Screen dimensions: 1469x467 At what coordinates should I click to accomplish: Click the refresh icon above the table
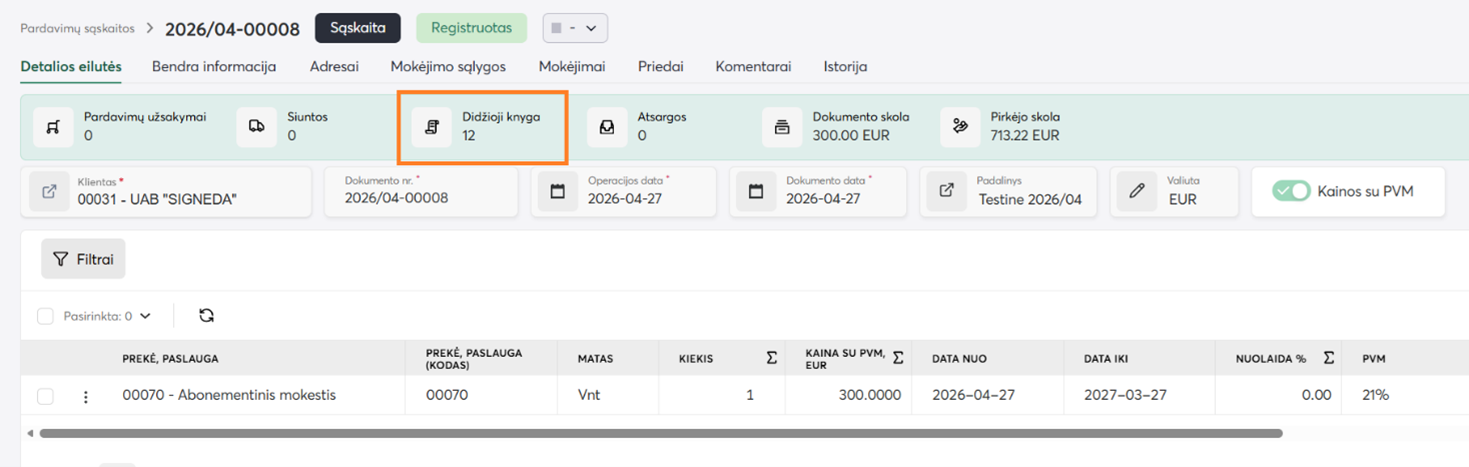(206, 316)
